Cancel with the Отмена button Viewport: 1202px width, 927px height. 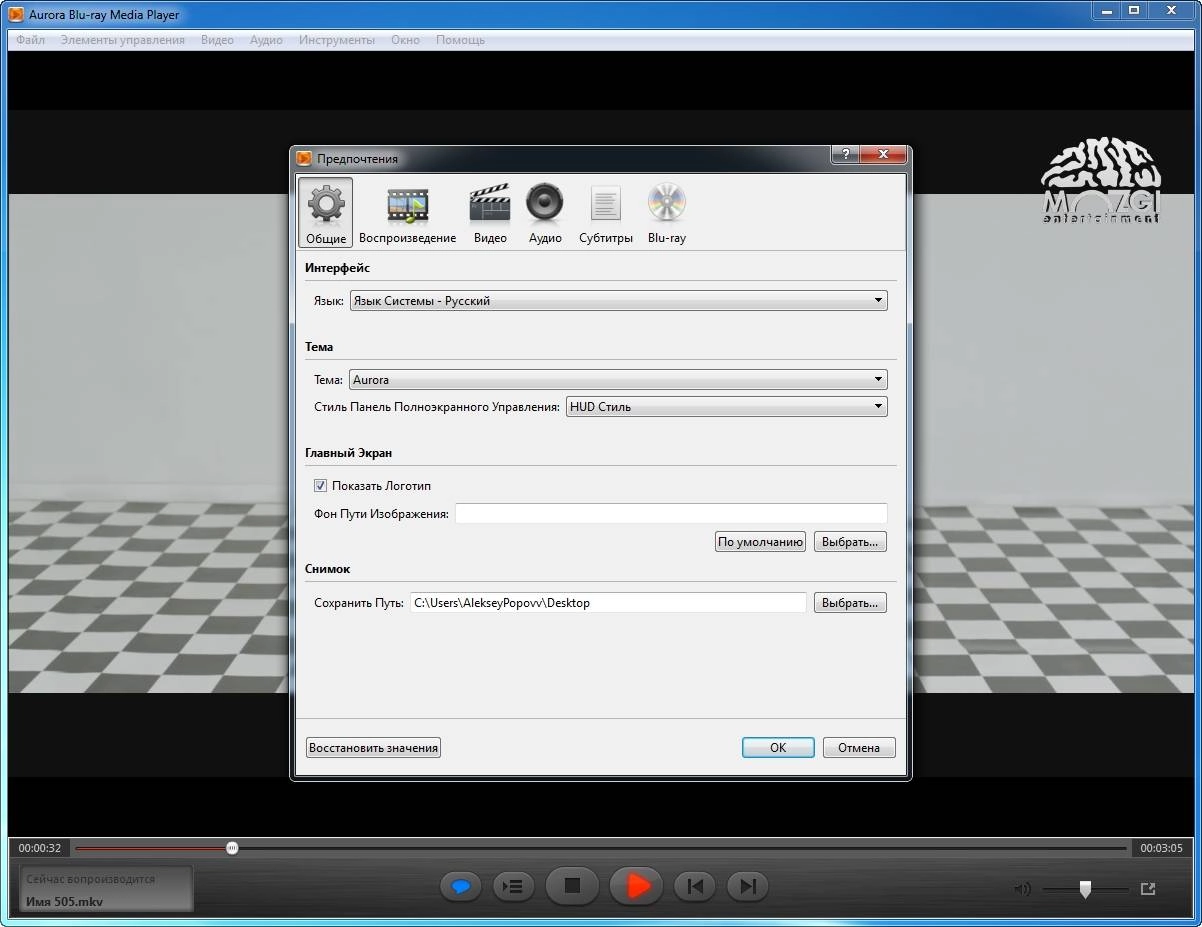point(859,748)
